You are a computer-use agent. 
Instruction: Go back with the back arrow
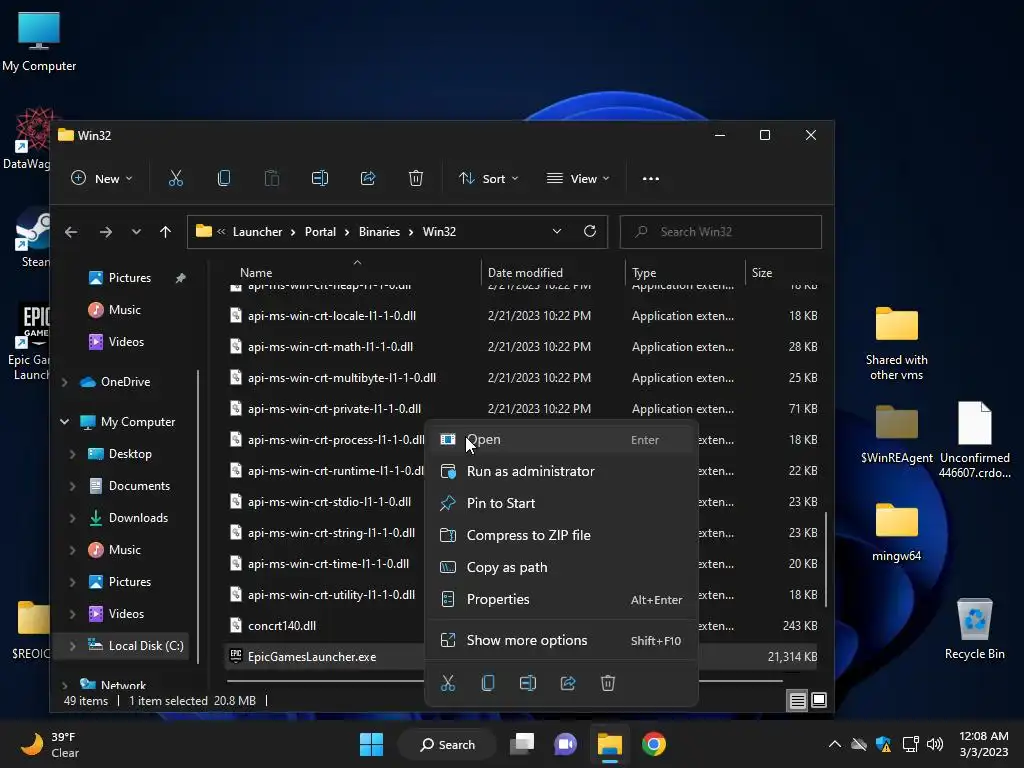tap(71, 232)
